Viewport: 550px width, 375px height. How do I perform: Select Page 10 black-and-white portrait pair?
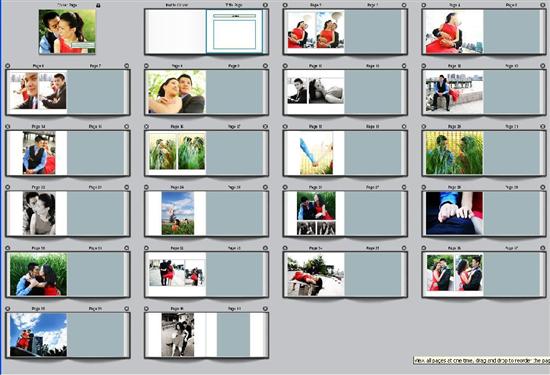[x=315, y=92]
